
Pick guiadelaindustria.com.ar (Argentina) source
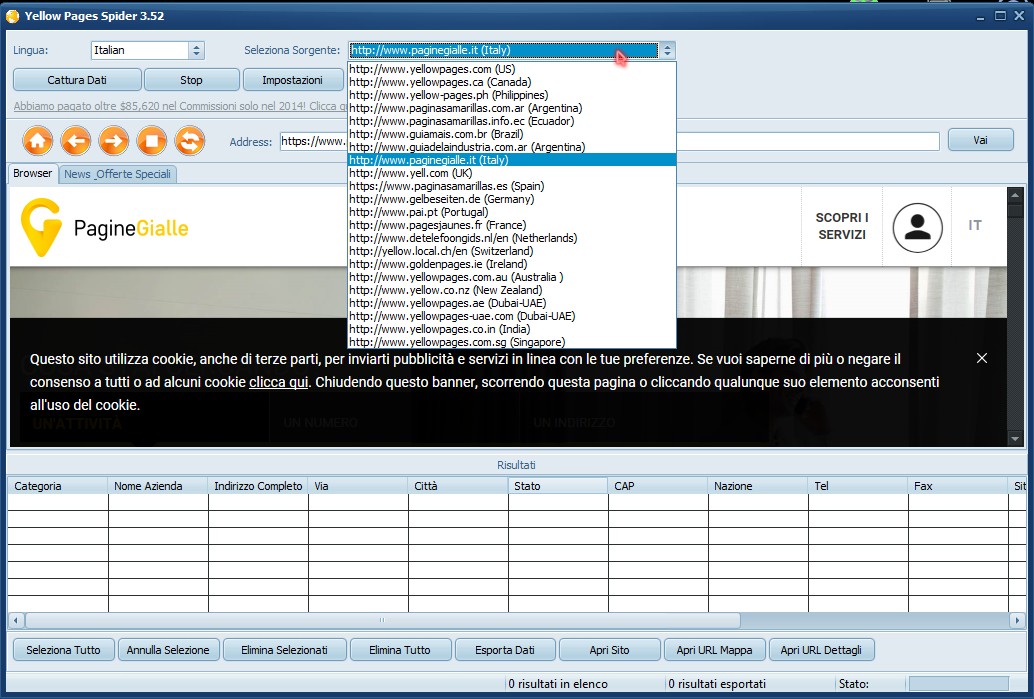tap(512, 147)
